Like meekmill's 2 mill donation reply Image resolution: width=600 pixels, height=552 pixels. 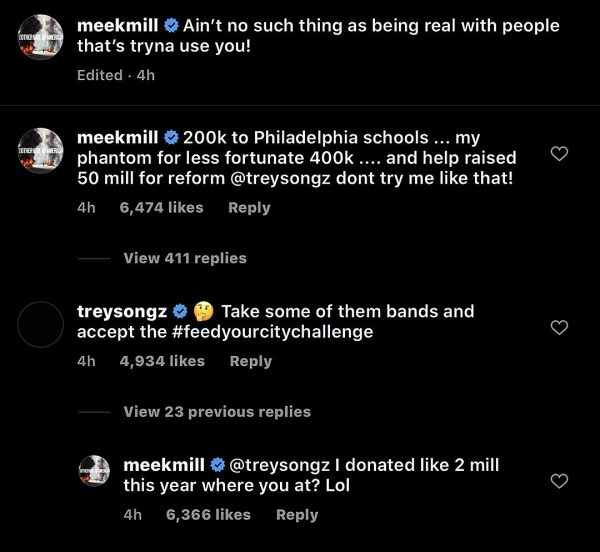[560, 482]
